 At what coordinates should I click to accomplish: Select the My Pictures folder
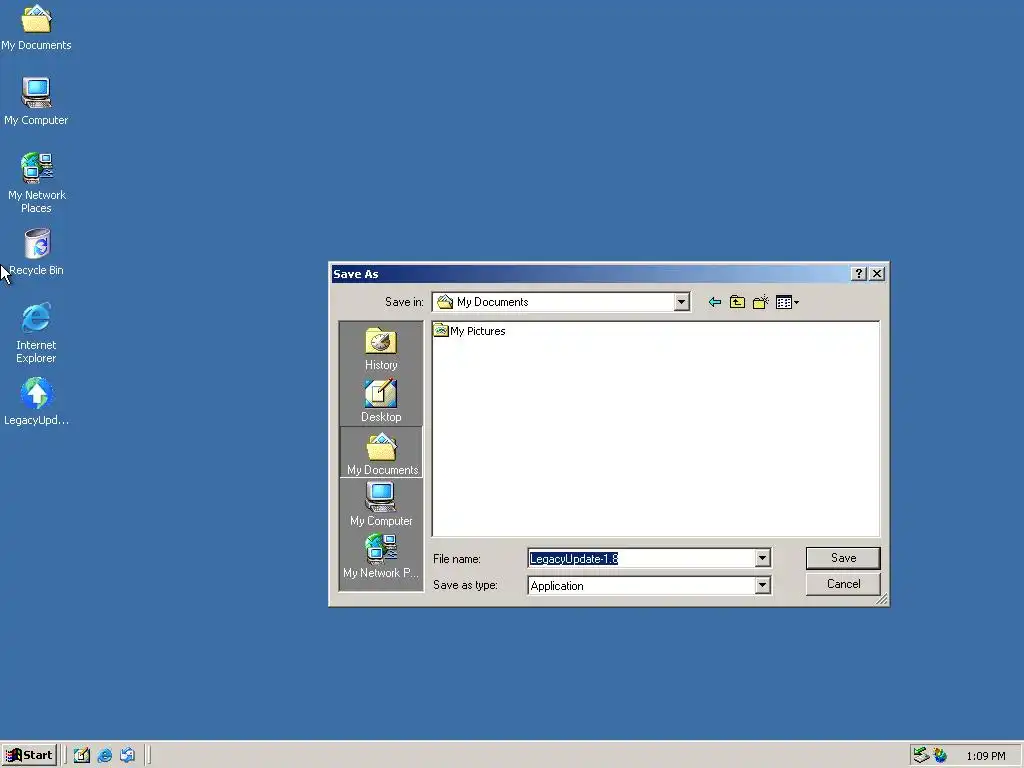[x=470, y=331]
